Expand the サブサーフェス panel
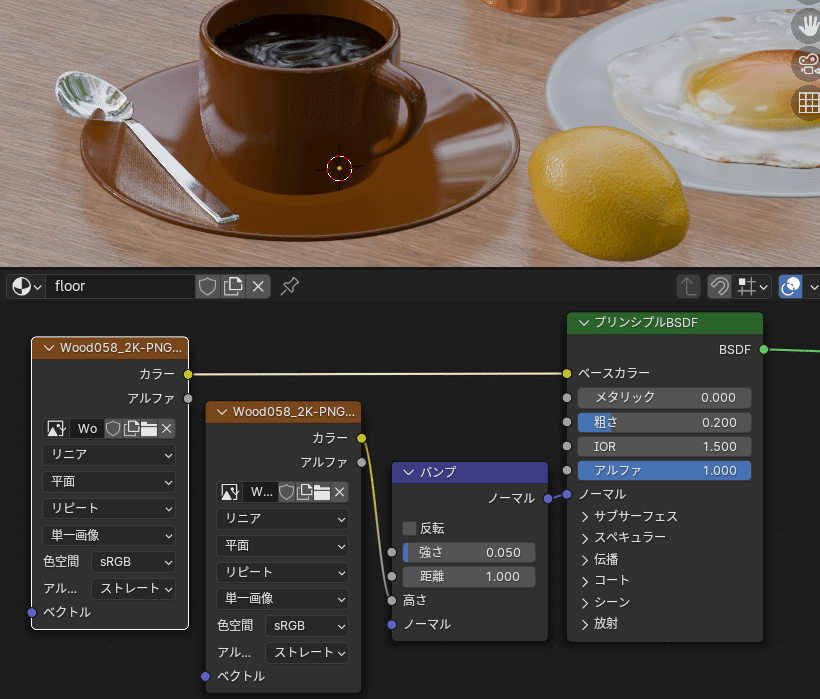 [x=630, y=517]
